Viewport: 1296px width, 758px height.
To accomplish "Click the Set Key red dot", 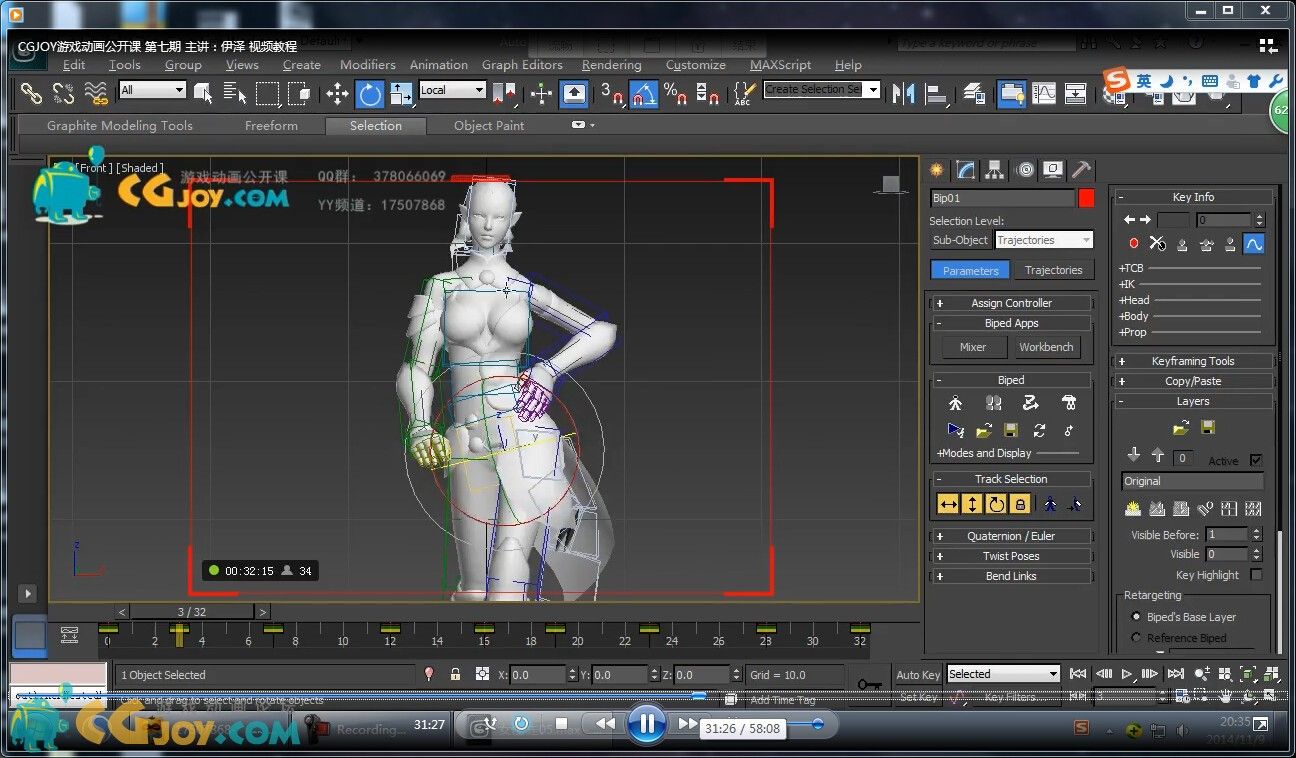I will 1133,243.
